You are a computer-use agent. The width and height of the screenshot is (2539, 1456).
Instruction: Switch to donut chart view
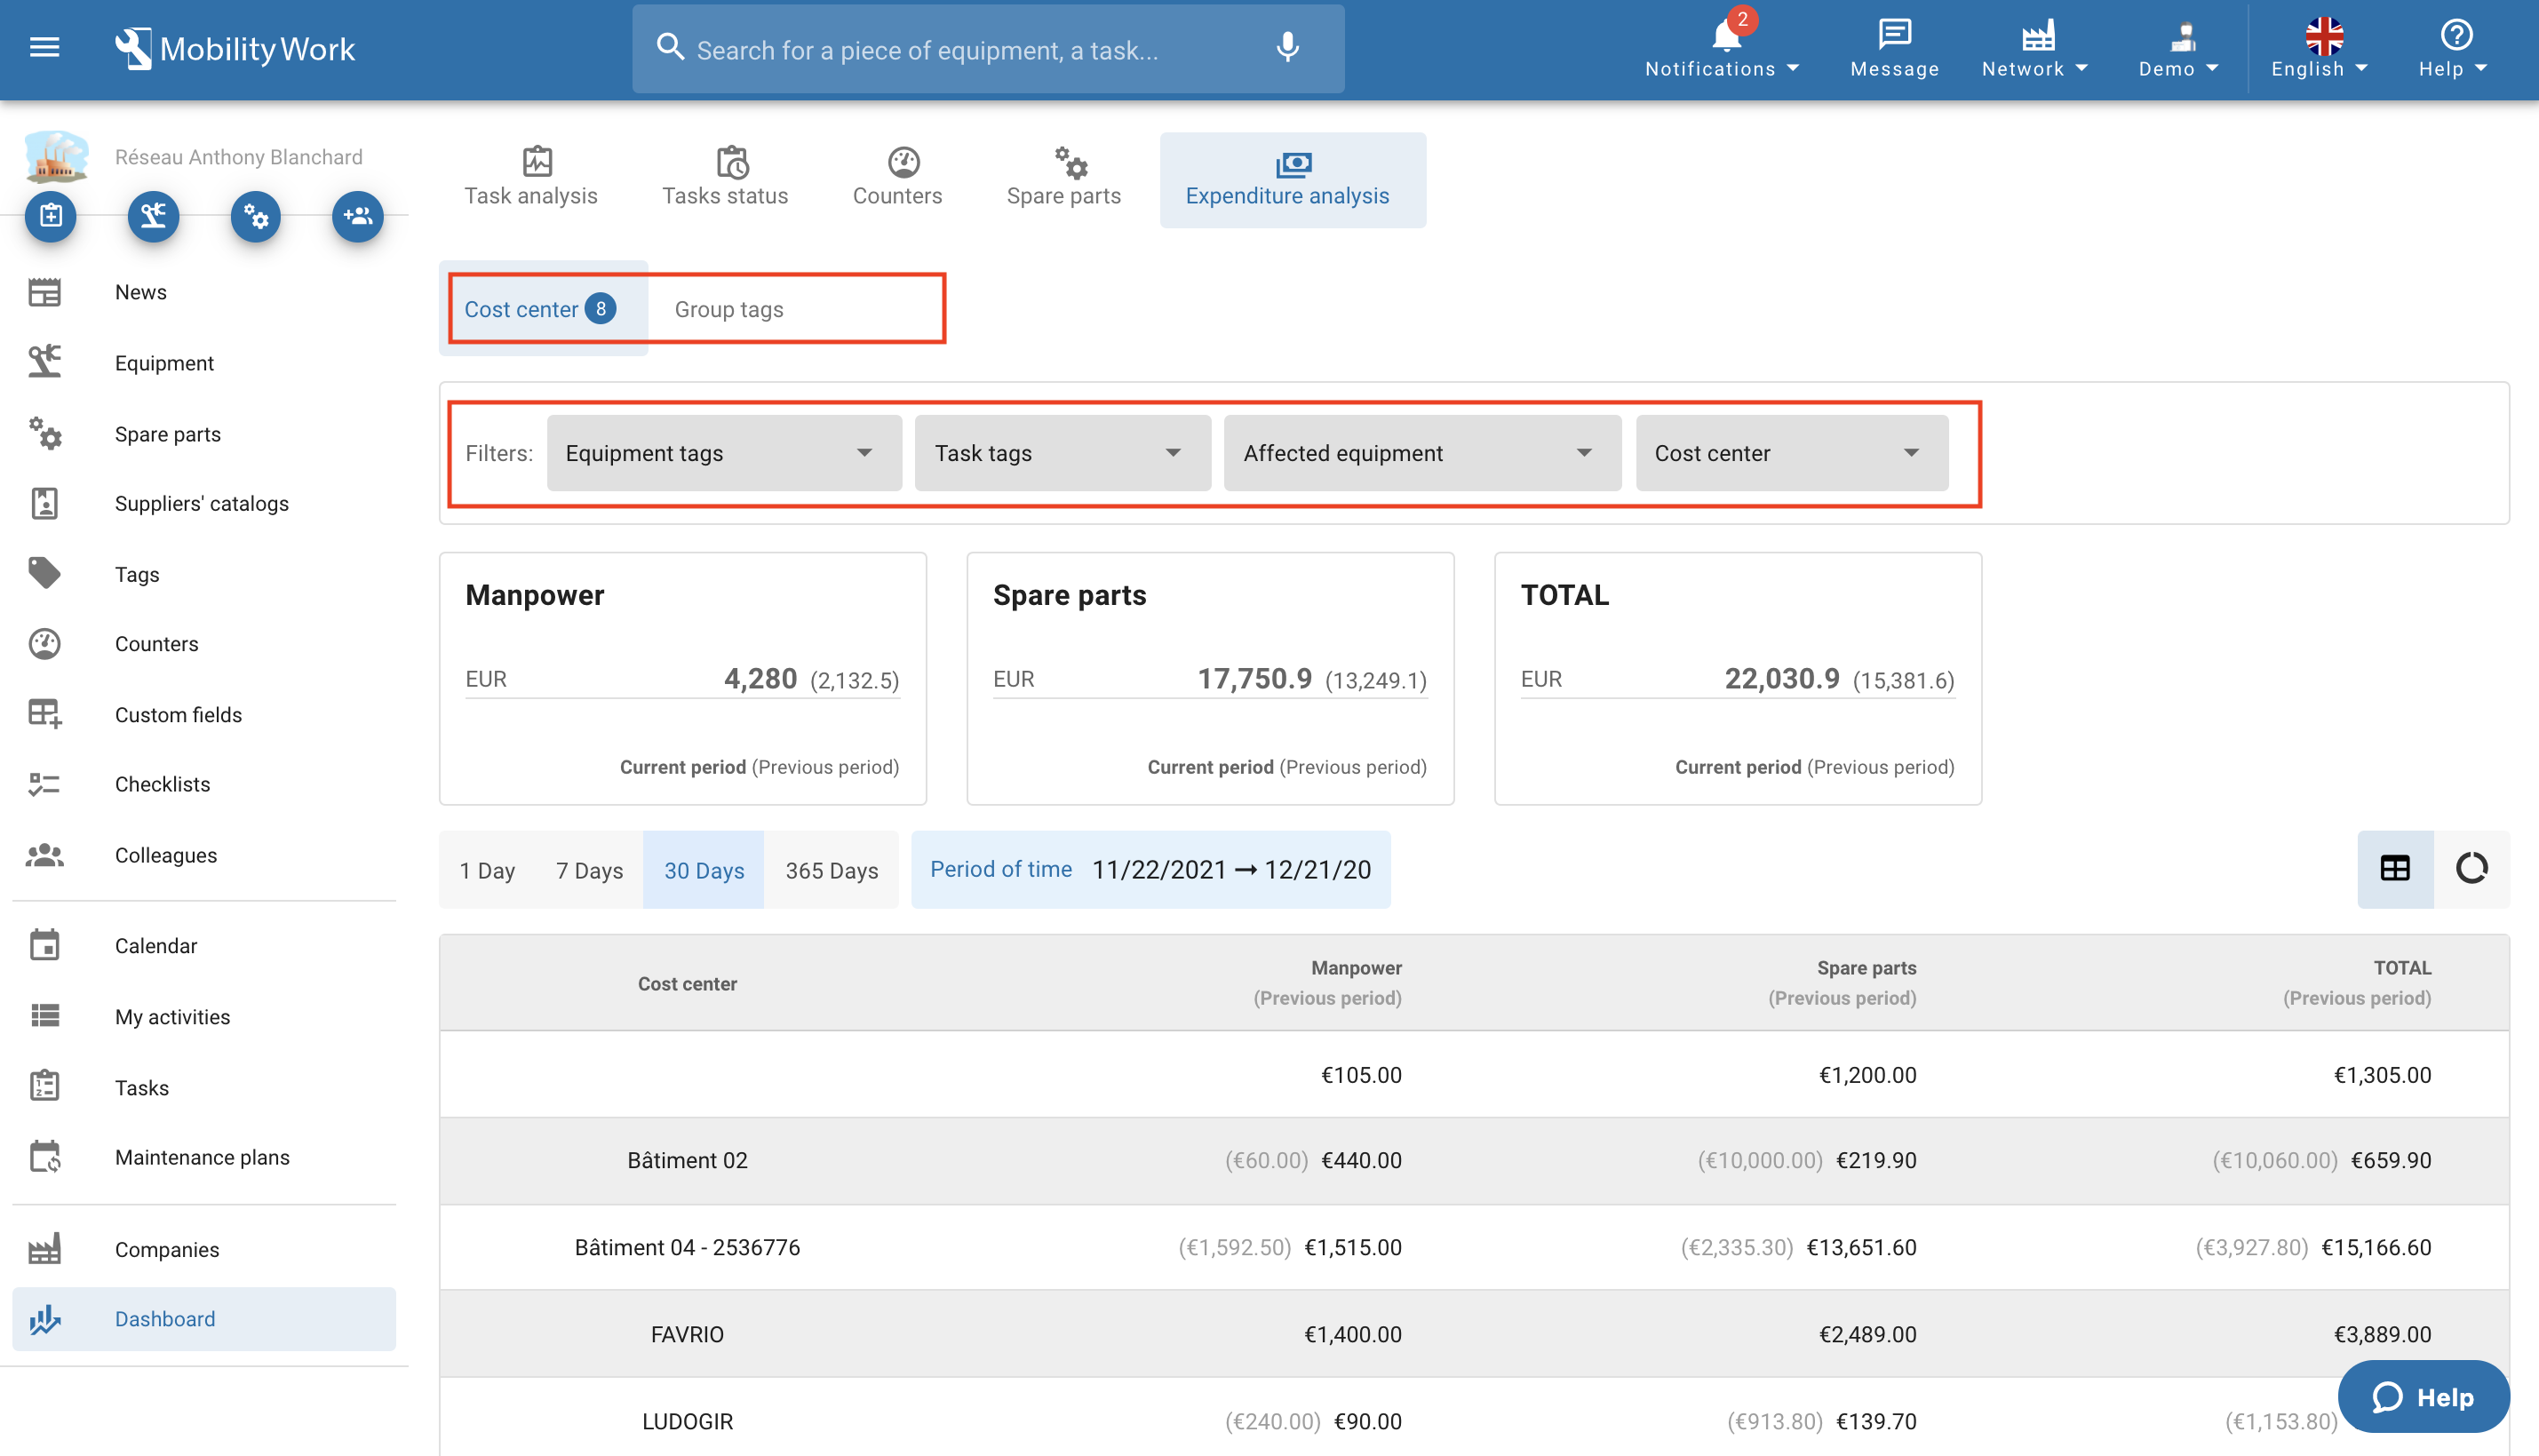click(x=2471, y=868)
